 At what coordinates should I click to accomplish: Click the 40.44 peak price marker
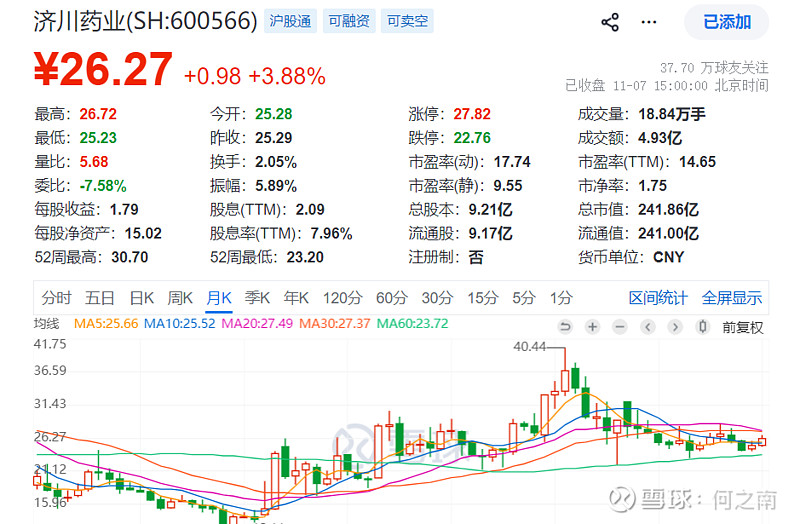(530, 347)
